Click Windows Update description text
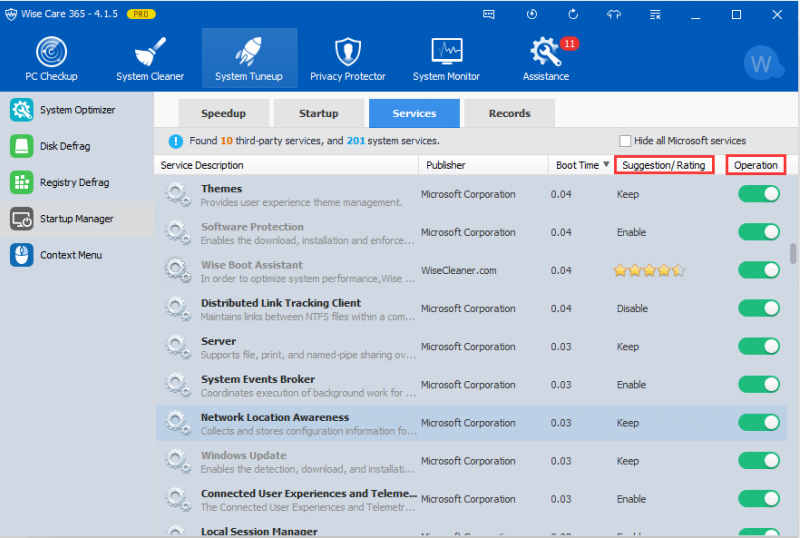The image size is (800, 538). click(307, 469)
